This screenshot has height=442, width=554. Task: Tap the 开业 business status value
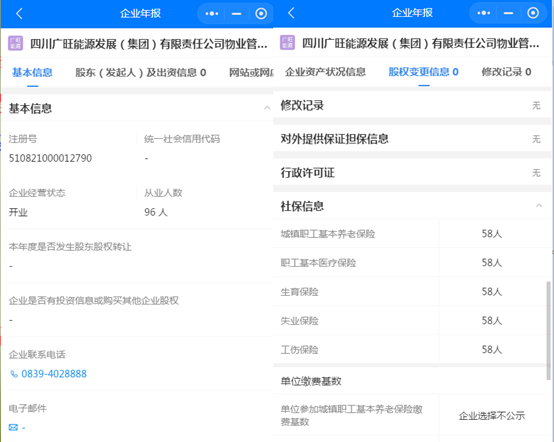point(18,212)
